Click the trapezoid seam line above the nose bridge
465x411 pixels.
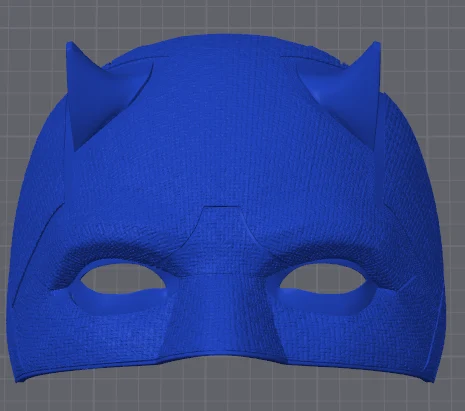point(221,207)
